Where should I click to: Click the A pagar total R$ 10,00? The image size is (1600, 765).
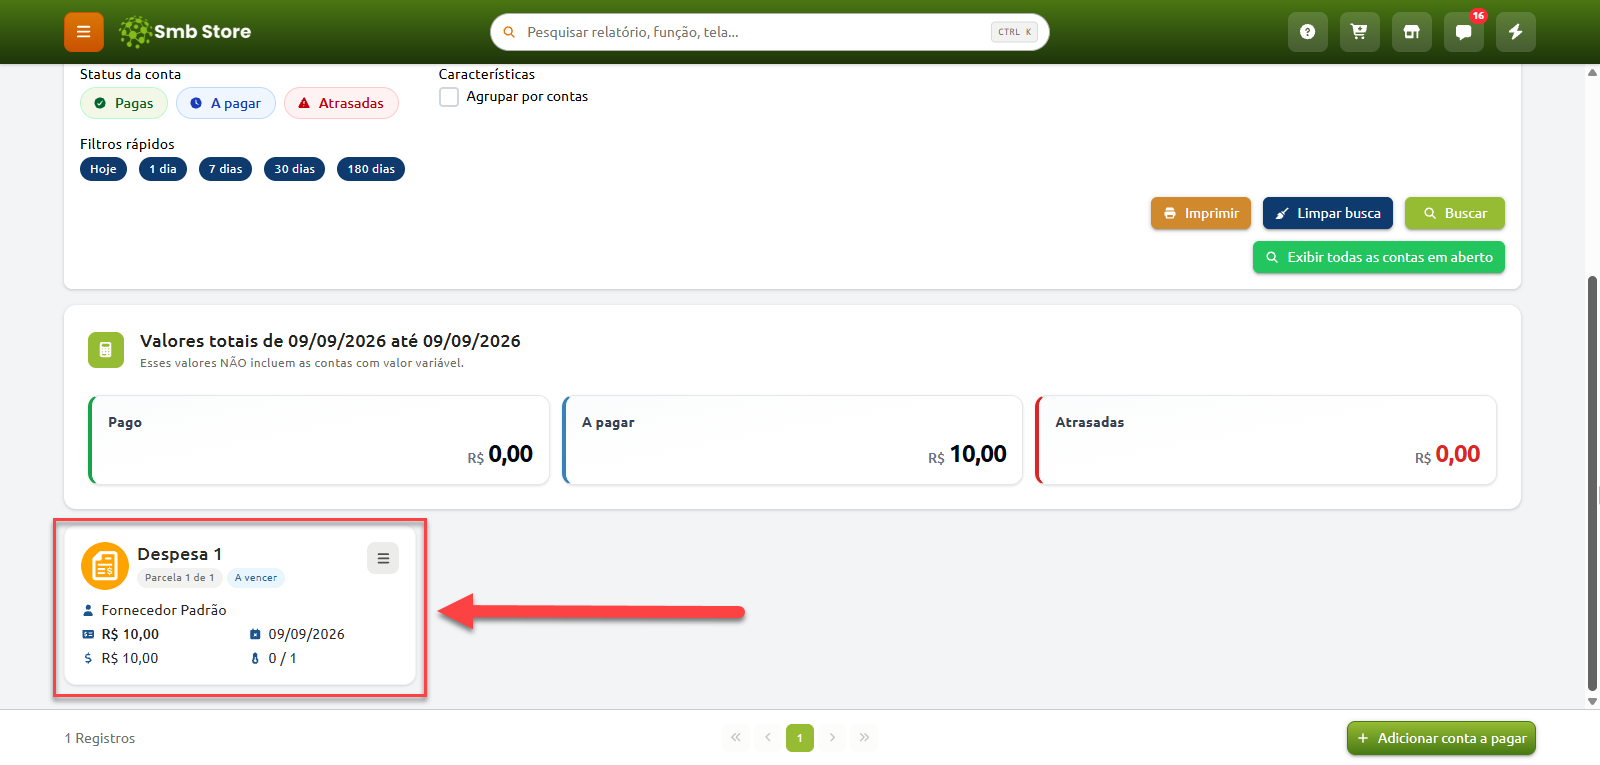[967, 455]
